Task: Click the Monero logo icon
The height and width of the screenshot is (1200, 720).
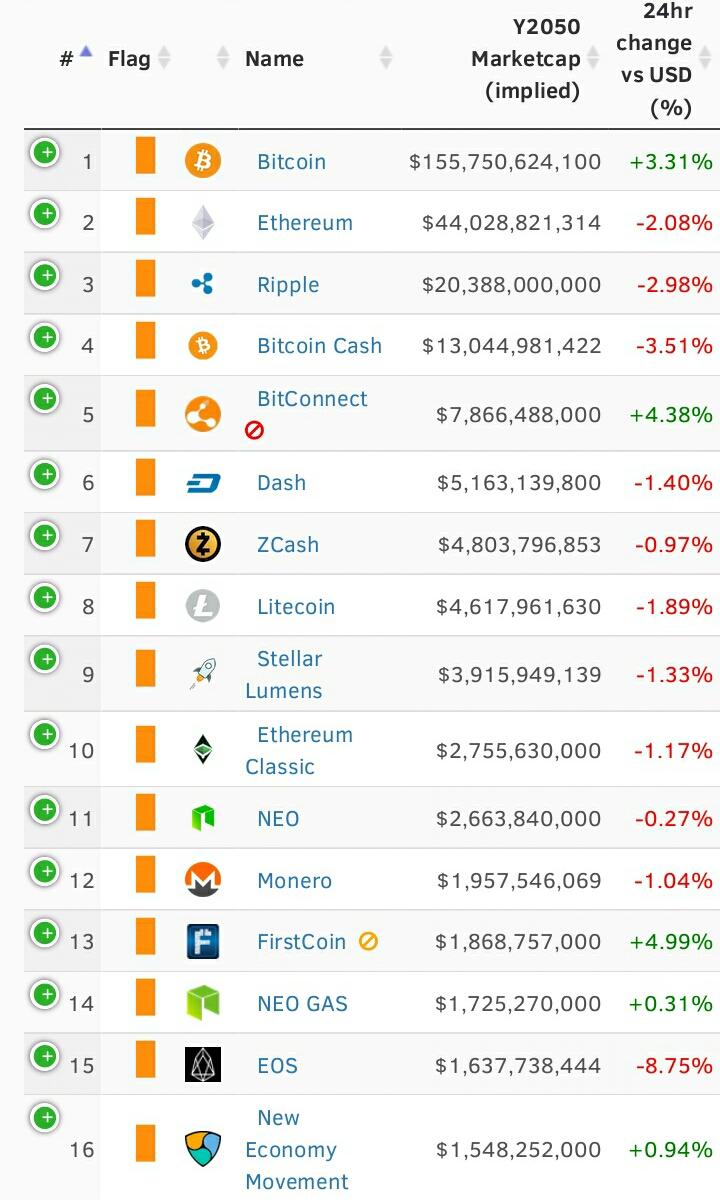Action: (203, 880)
